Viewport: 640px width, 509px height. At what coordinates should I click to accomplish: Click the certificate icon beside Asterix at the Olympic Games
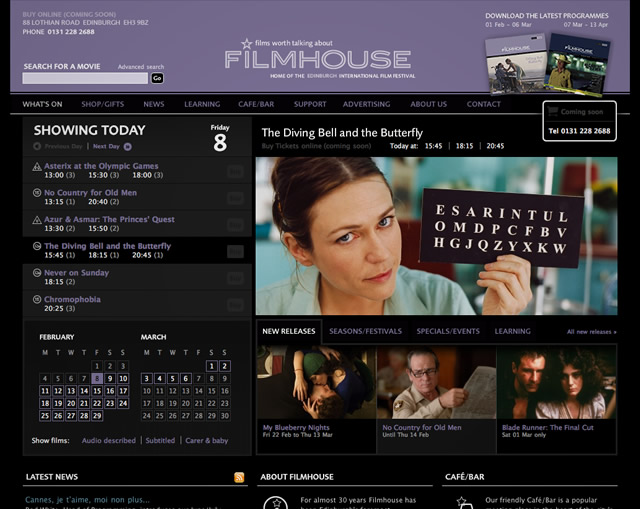pyautogui.click(x=37, y=167)
